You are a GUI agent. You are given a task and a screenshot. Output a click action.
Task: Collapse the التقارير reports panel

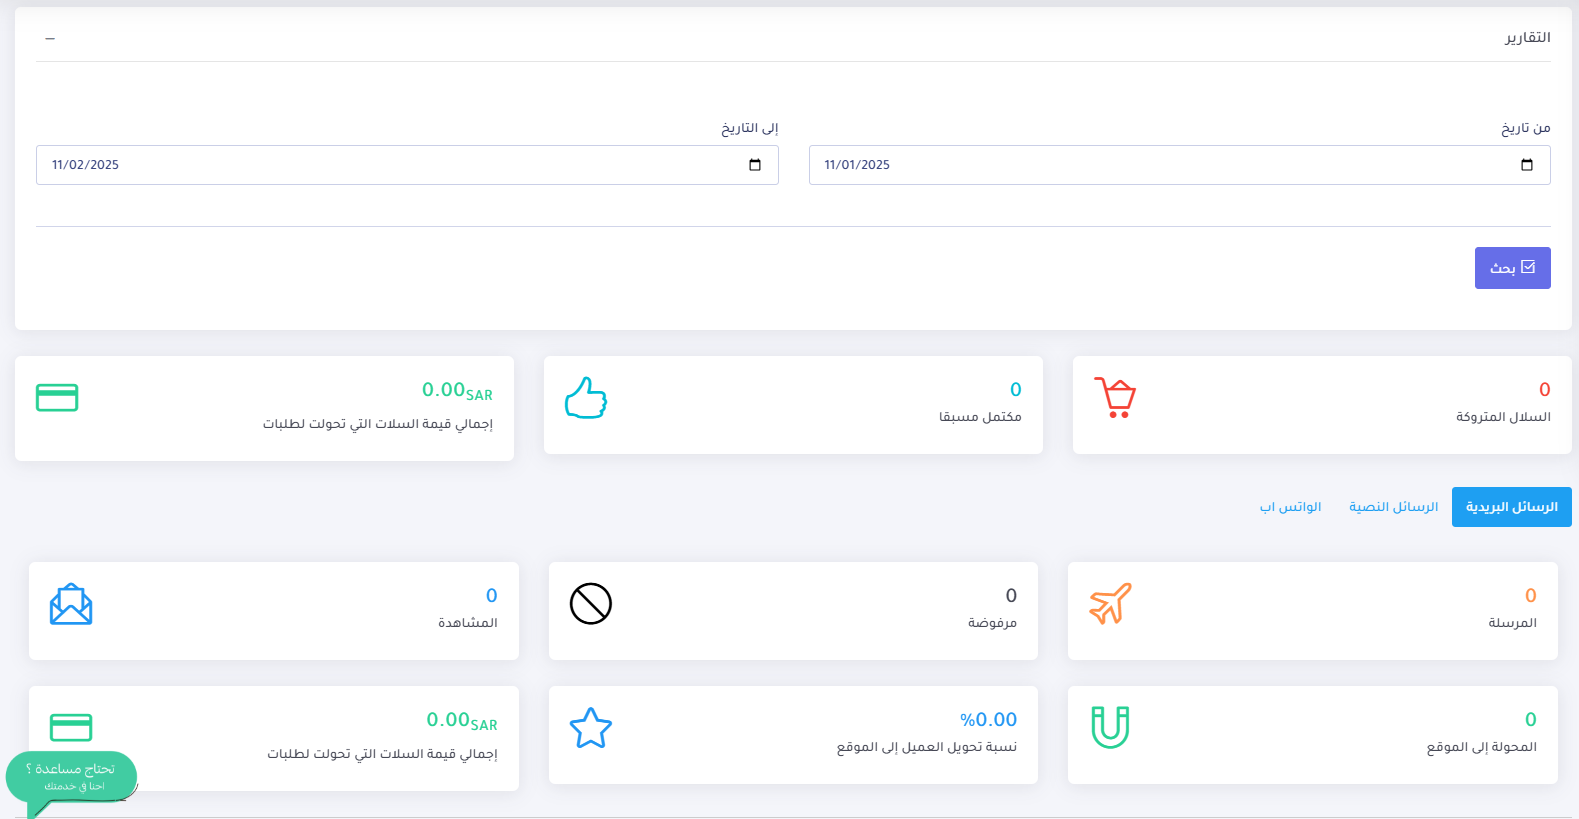(50, 38)
